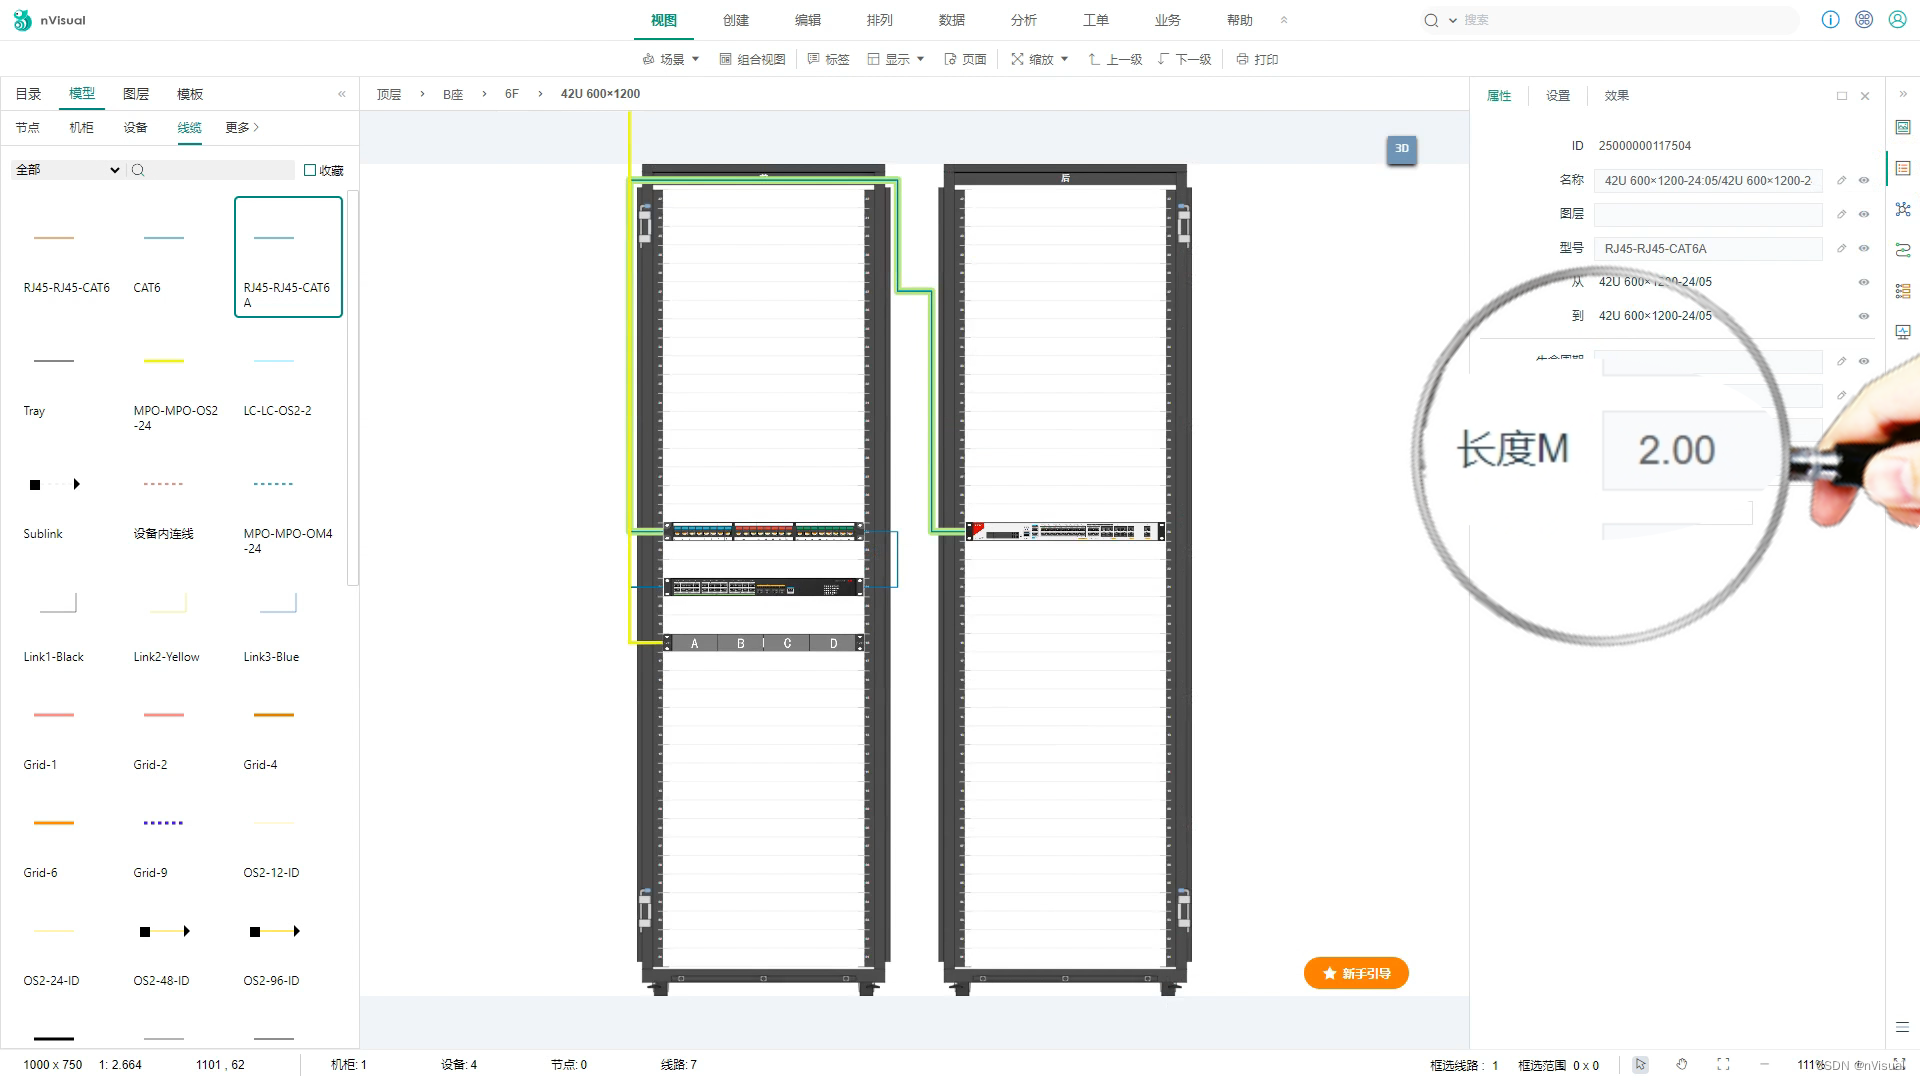Viewport: 1920px width, 1080px height.
Task: Expand the zoom dropdown menu
Action: 1040,59
